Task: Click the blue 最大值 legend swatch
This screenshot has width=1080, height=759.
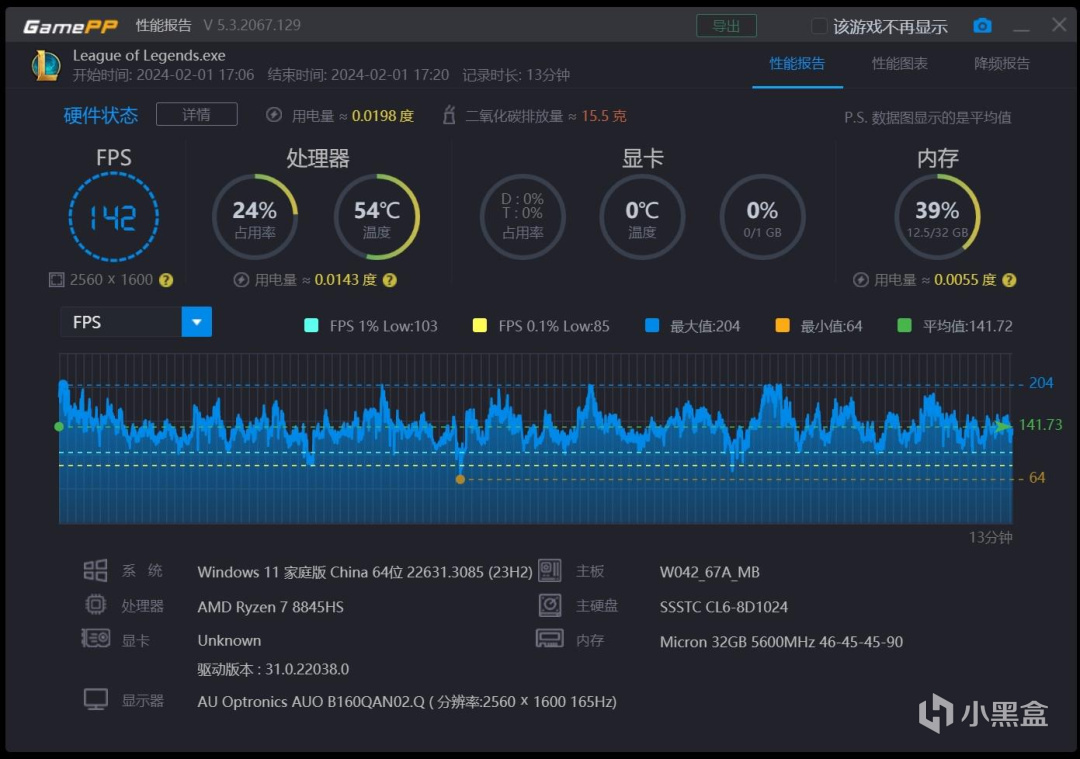Action: tap(652, 325)
